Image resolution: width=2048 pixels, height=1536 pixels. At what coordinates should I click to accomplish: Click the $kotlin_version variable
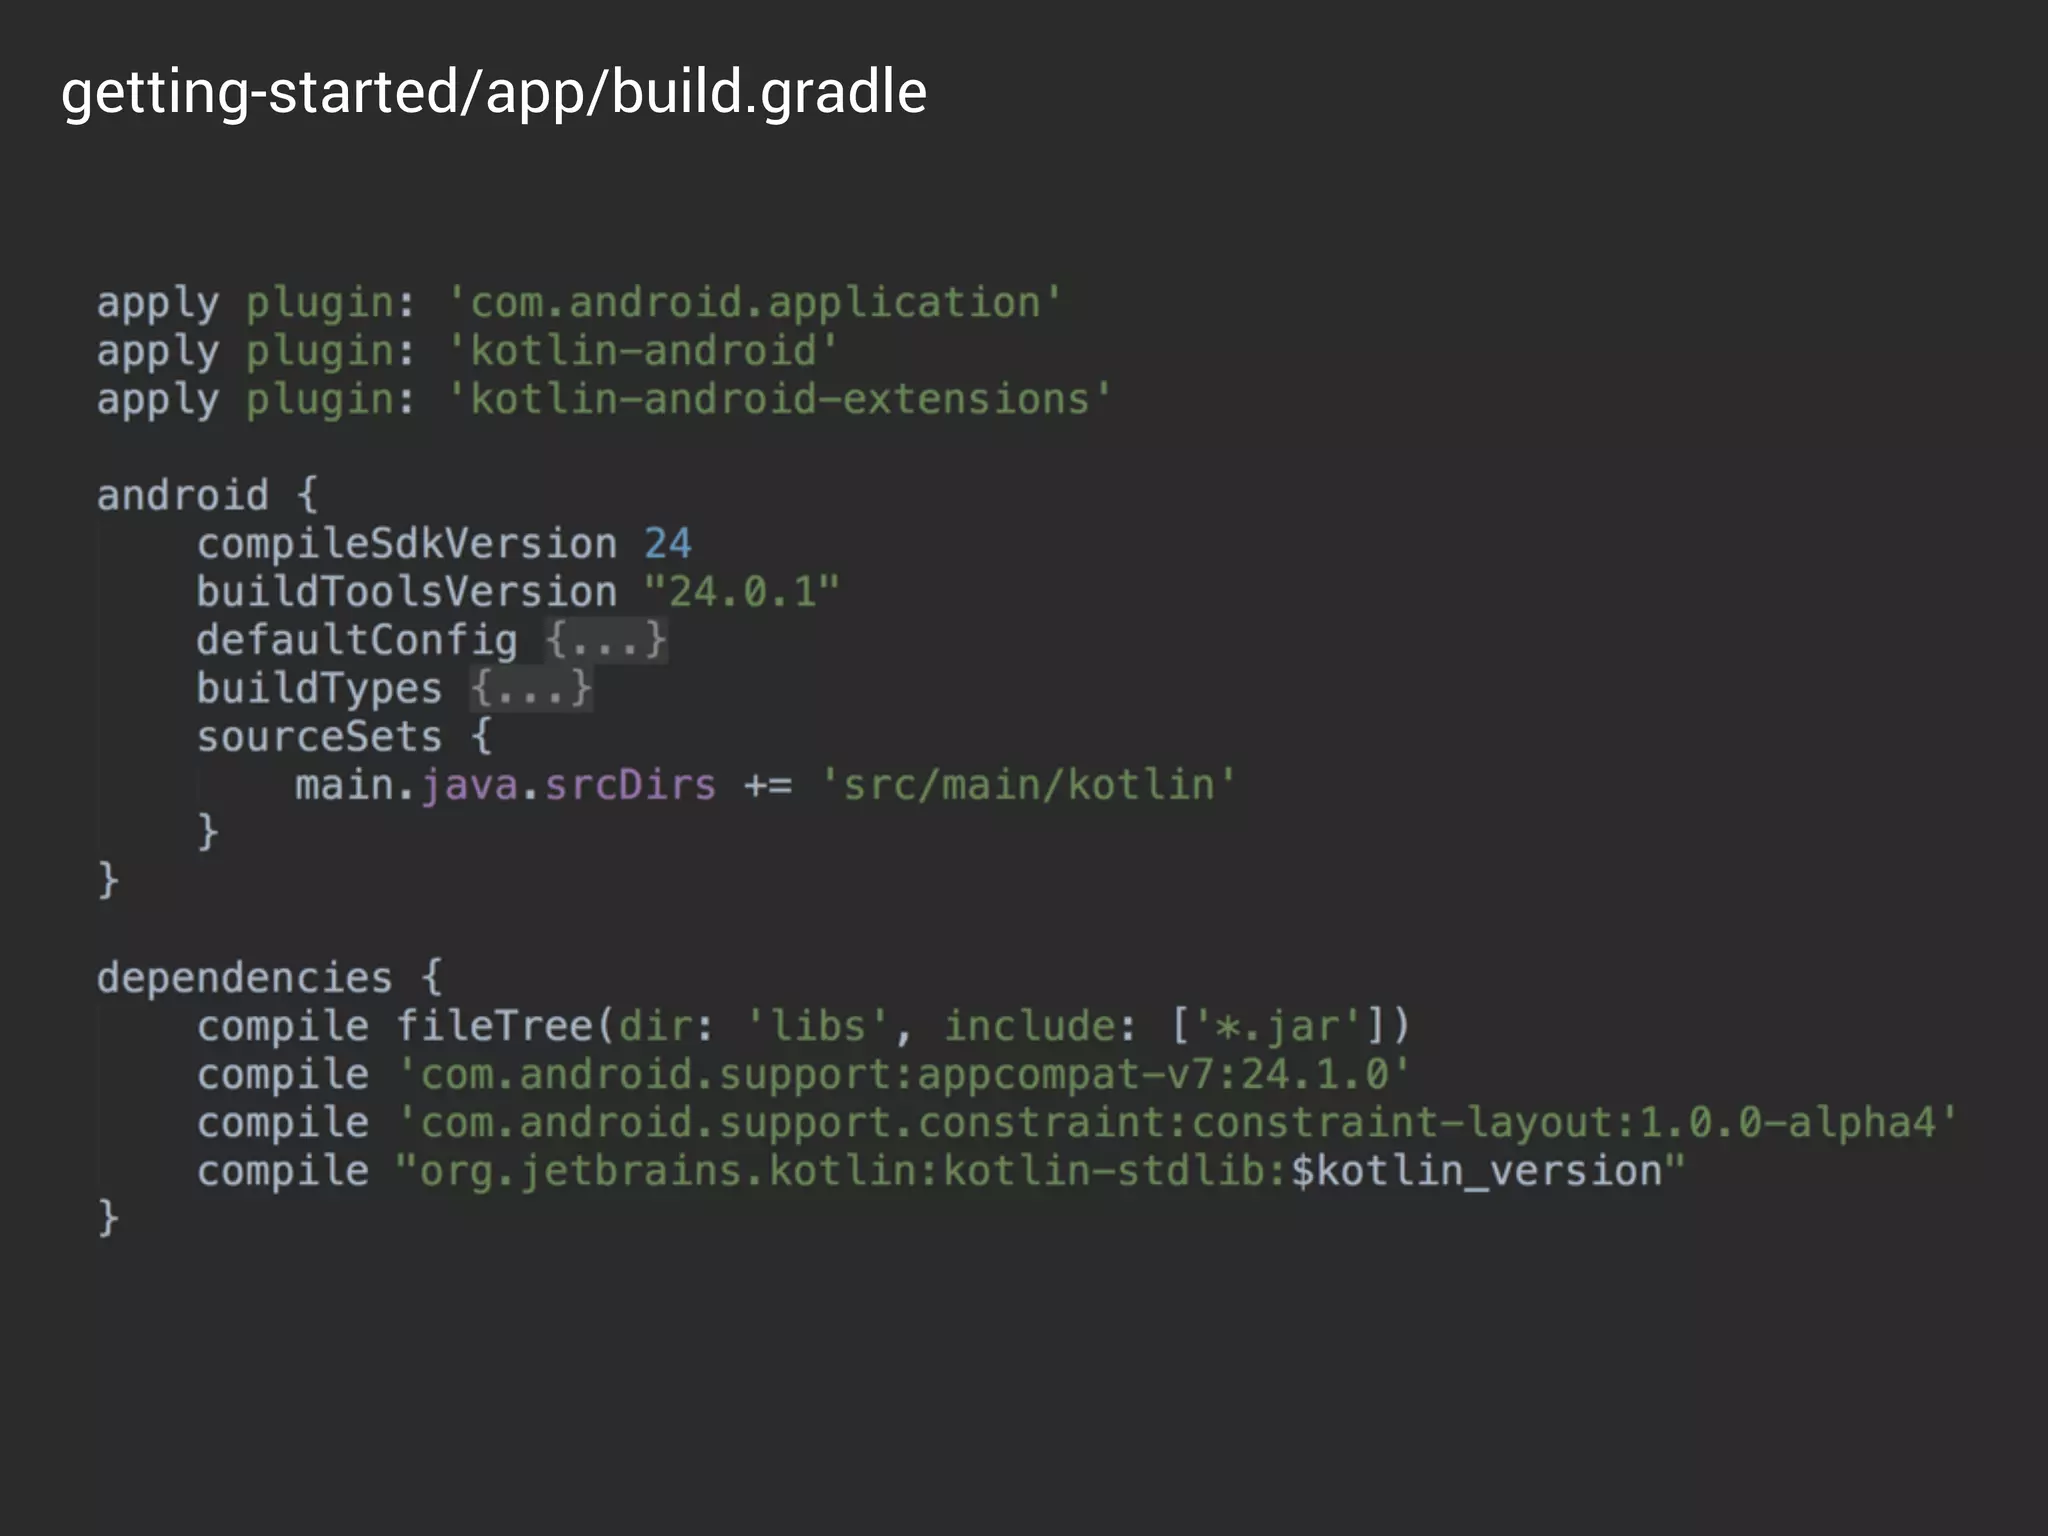click(x=1476, y=1171)
